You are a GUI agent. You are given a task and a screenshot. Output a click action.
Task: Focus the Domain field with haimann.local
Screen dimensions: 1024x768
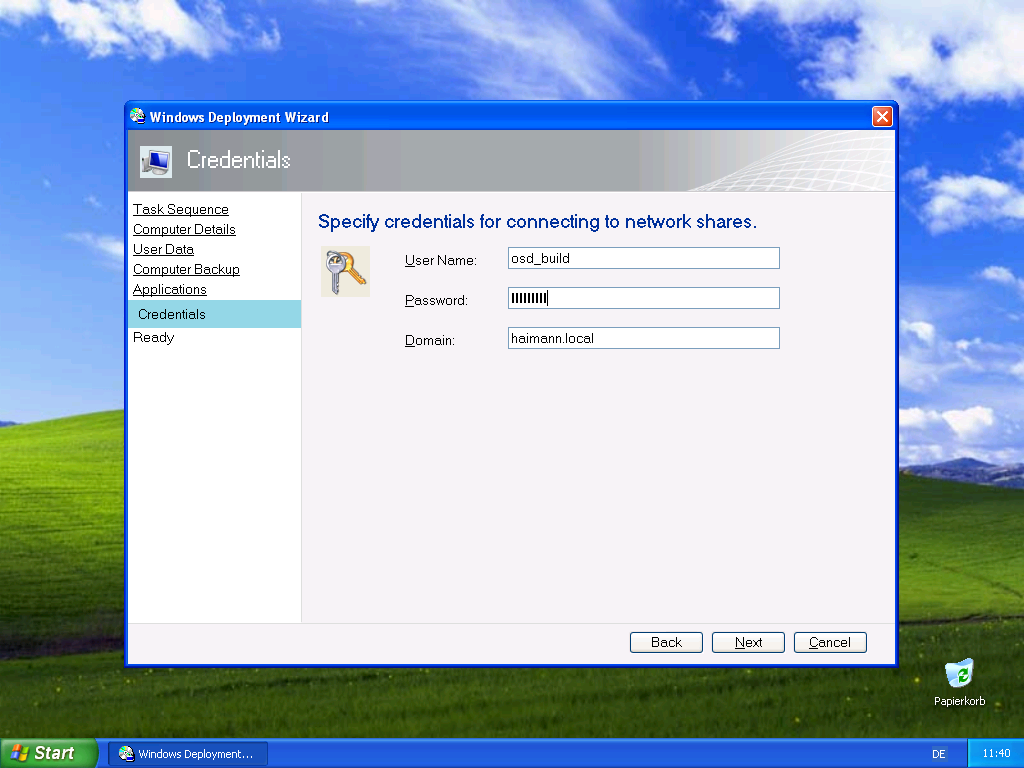(644, 338)
